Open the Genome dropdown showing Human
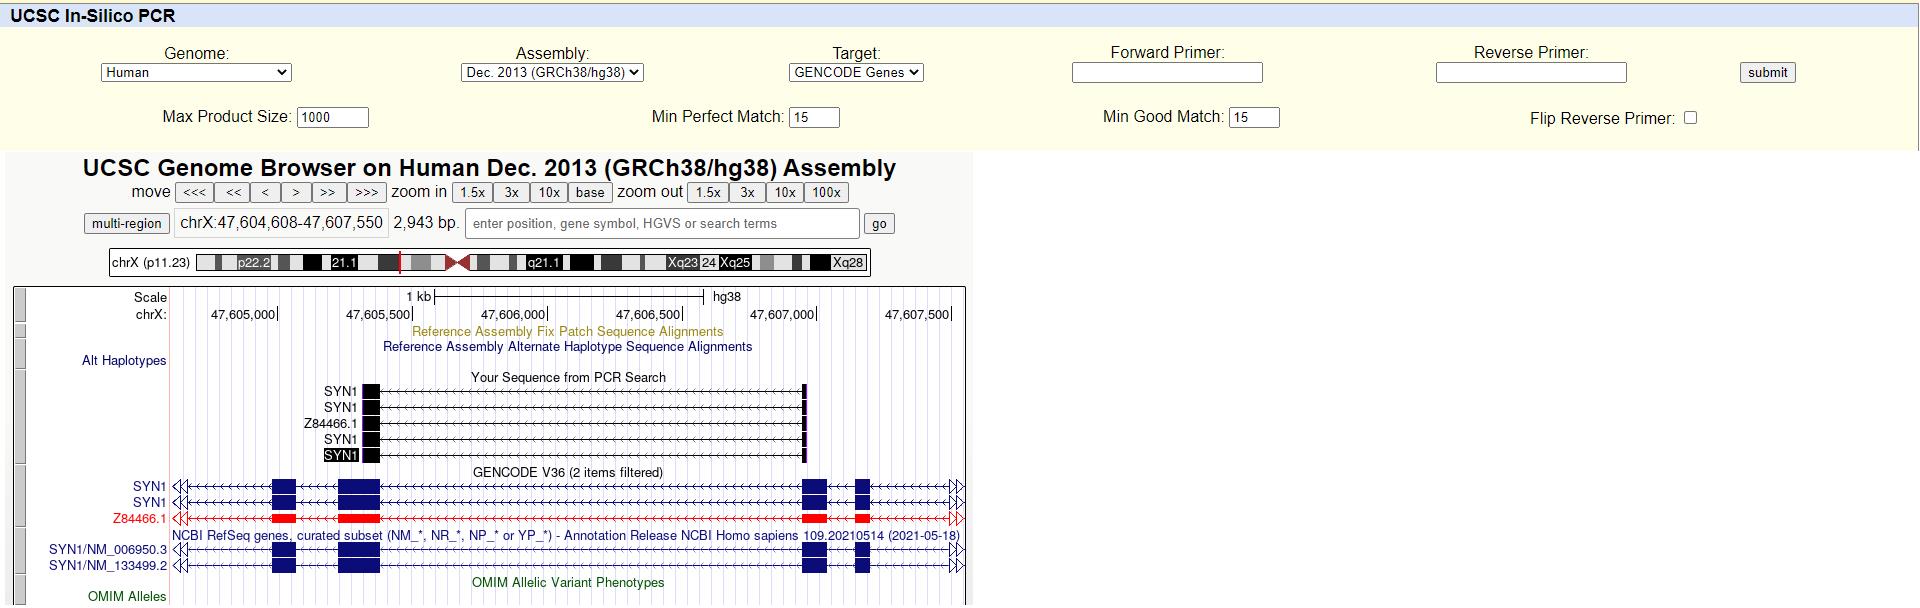 196,72
